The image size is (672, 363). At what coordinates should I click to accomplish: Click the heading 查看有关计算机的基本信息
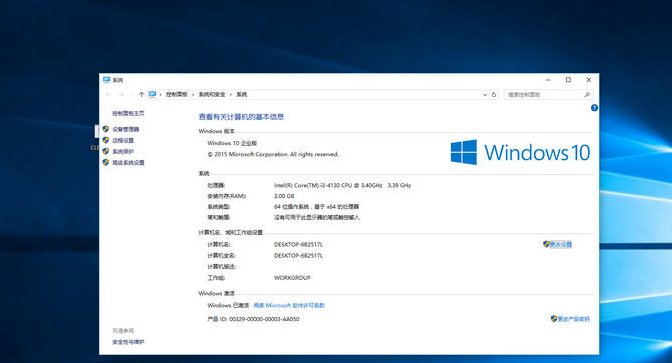(x=241, y=117)
